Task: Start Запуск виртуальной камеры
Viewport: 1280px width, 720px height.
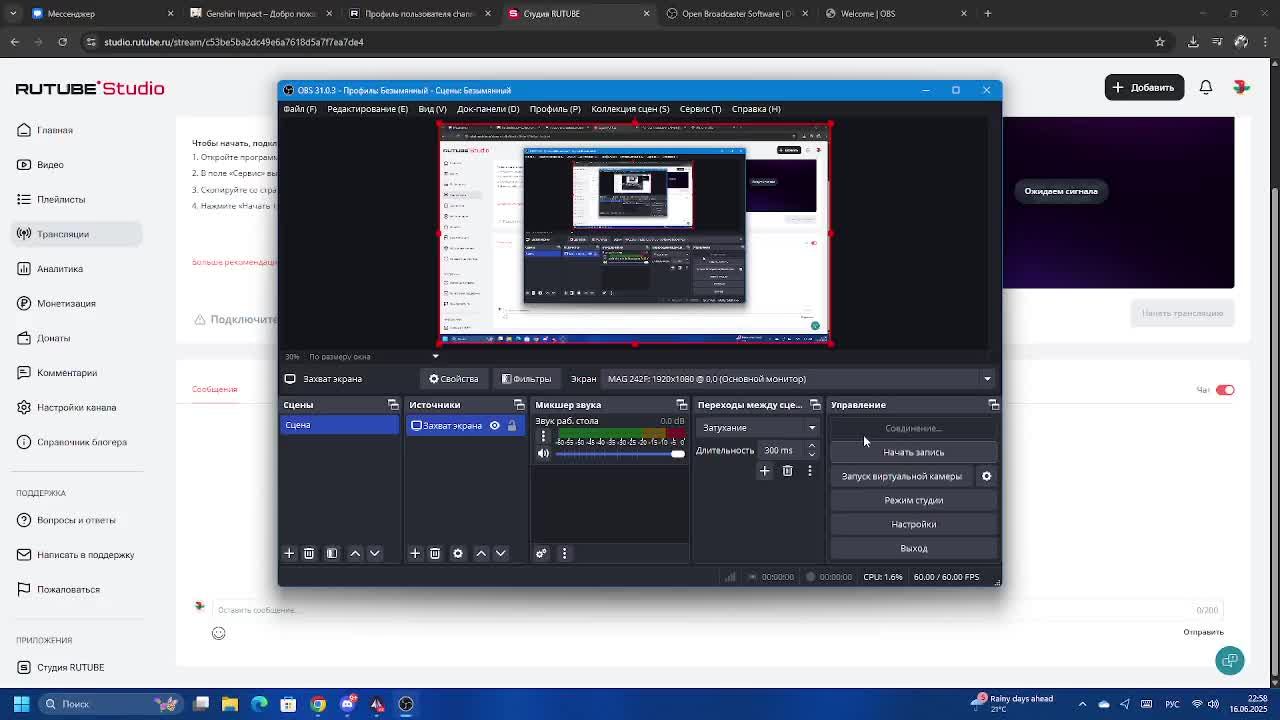Action: 902,476
